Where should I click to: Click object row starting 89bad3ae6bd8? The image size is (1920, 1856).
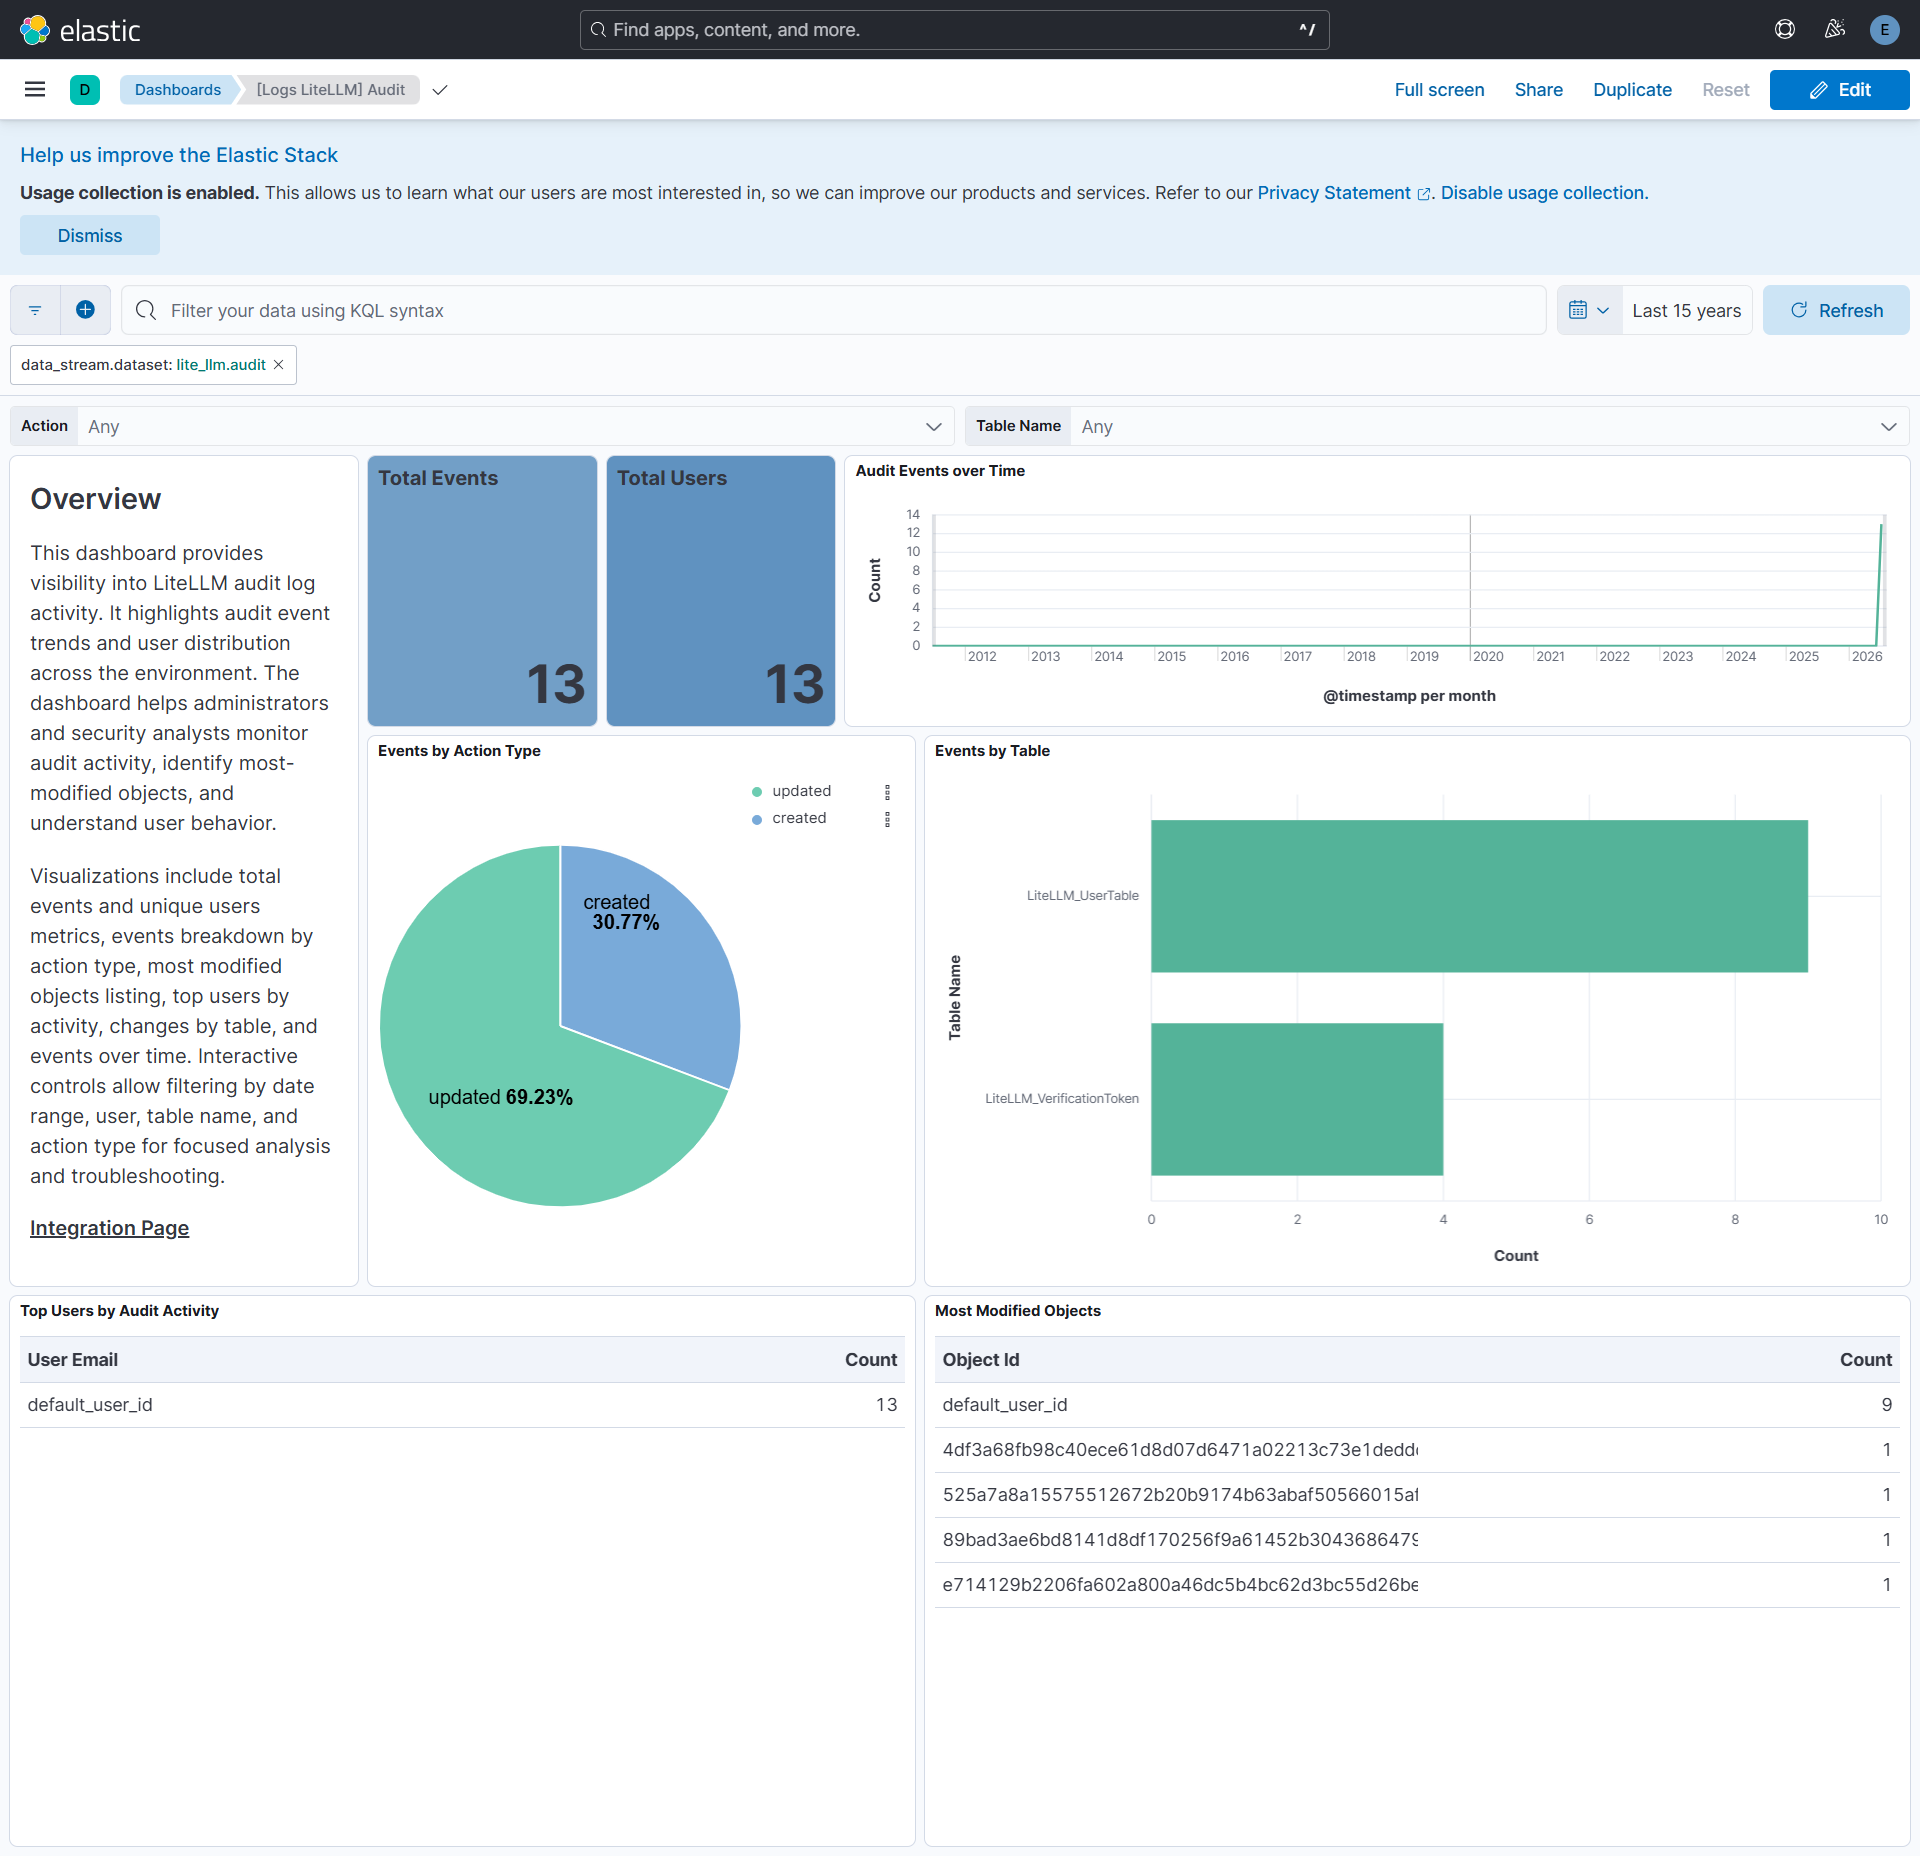(x=1417, y=1540)
